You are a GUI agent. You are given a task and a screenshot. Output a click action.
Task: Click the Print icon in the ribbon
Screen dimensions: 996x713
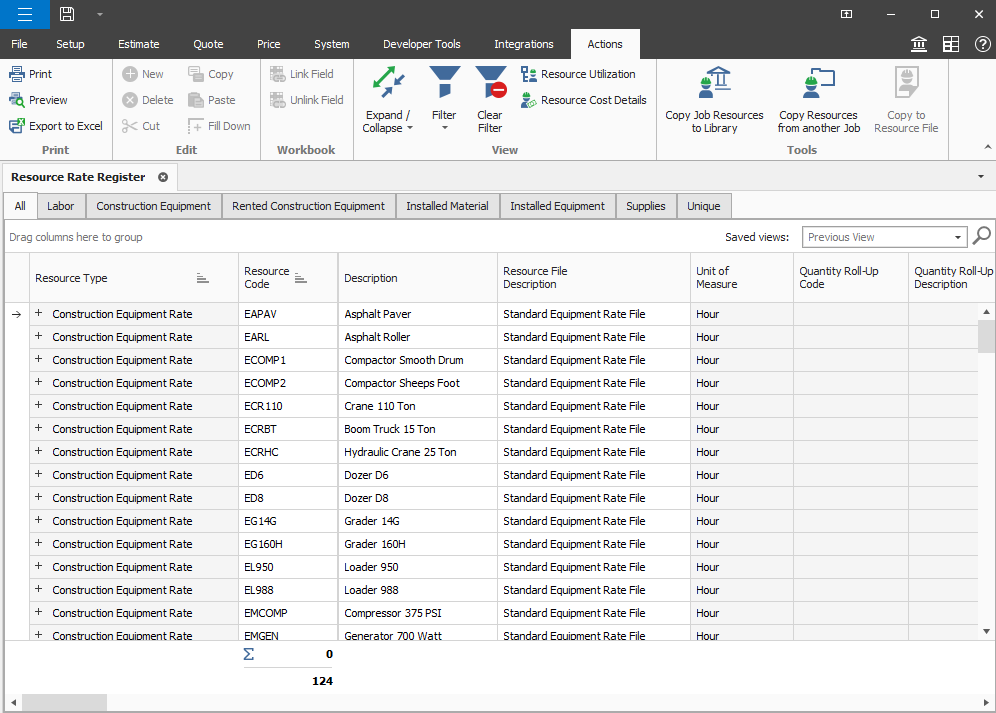pyautogui.click(x=17, y=74)
